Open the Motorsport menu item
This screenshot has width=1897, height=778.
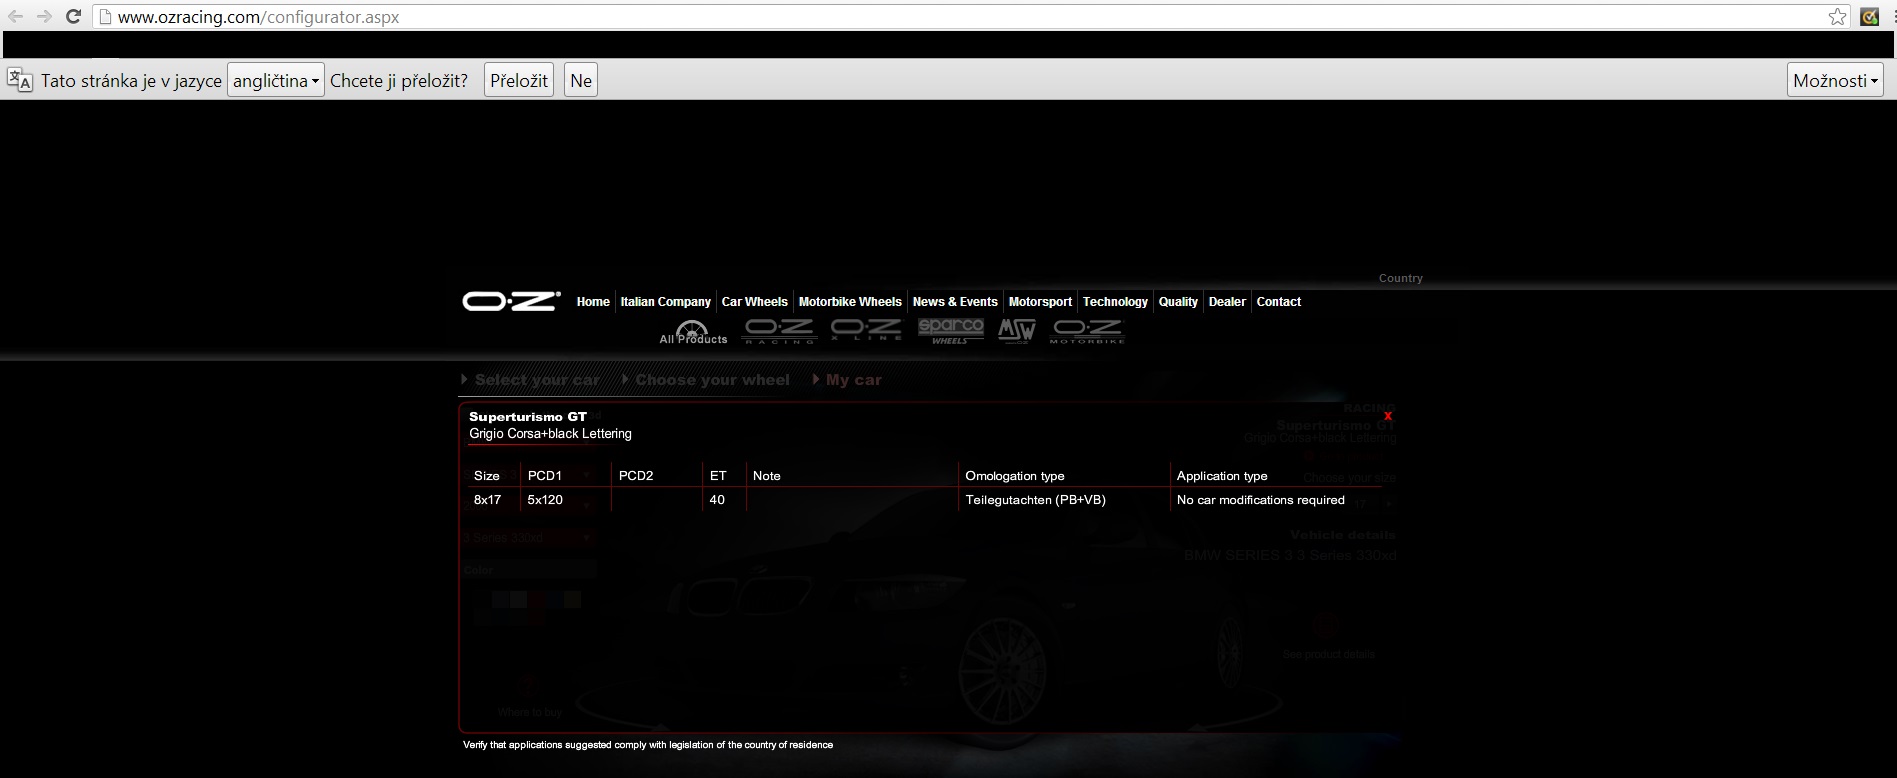click(1040, 302)
